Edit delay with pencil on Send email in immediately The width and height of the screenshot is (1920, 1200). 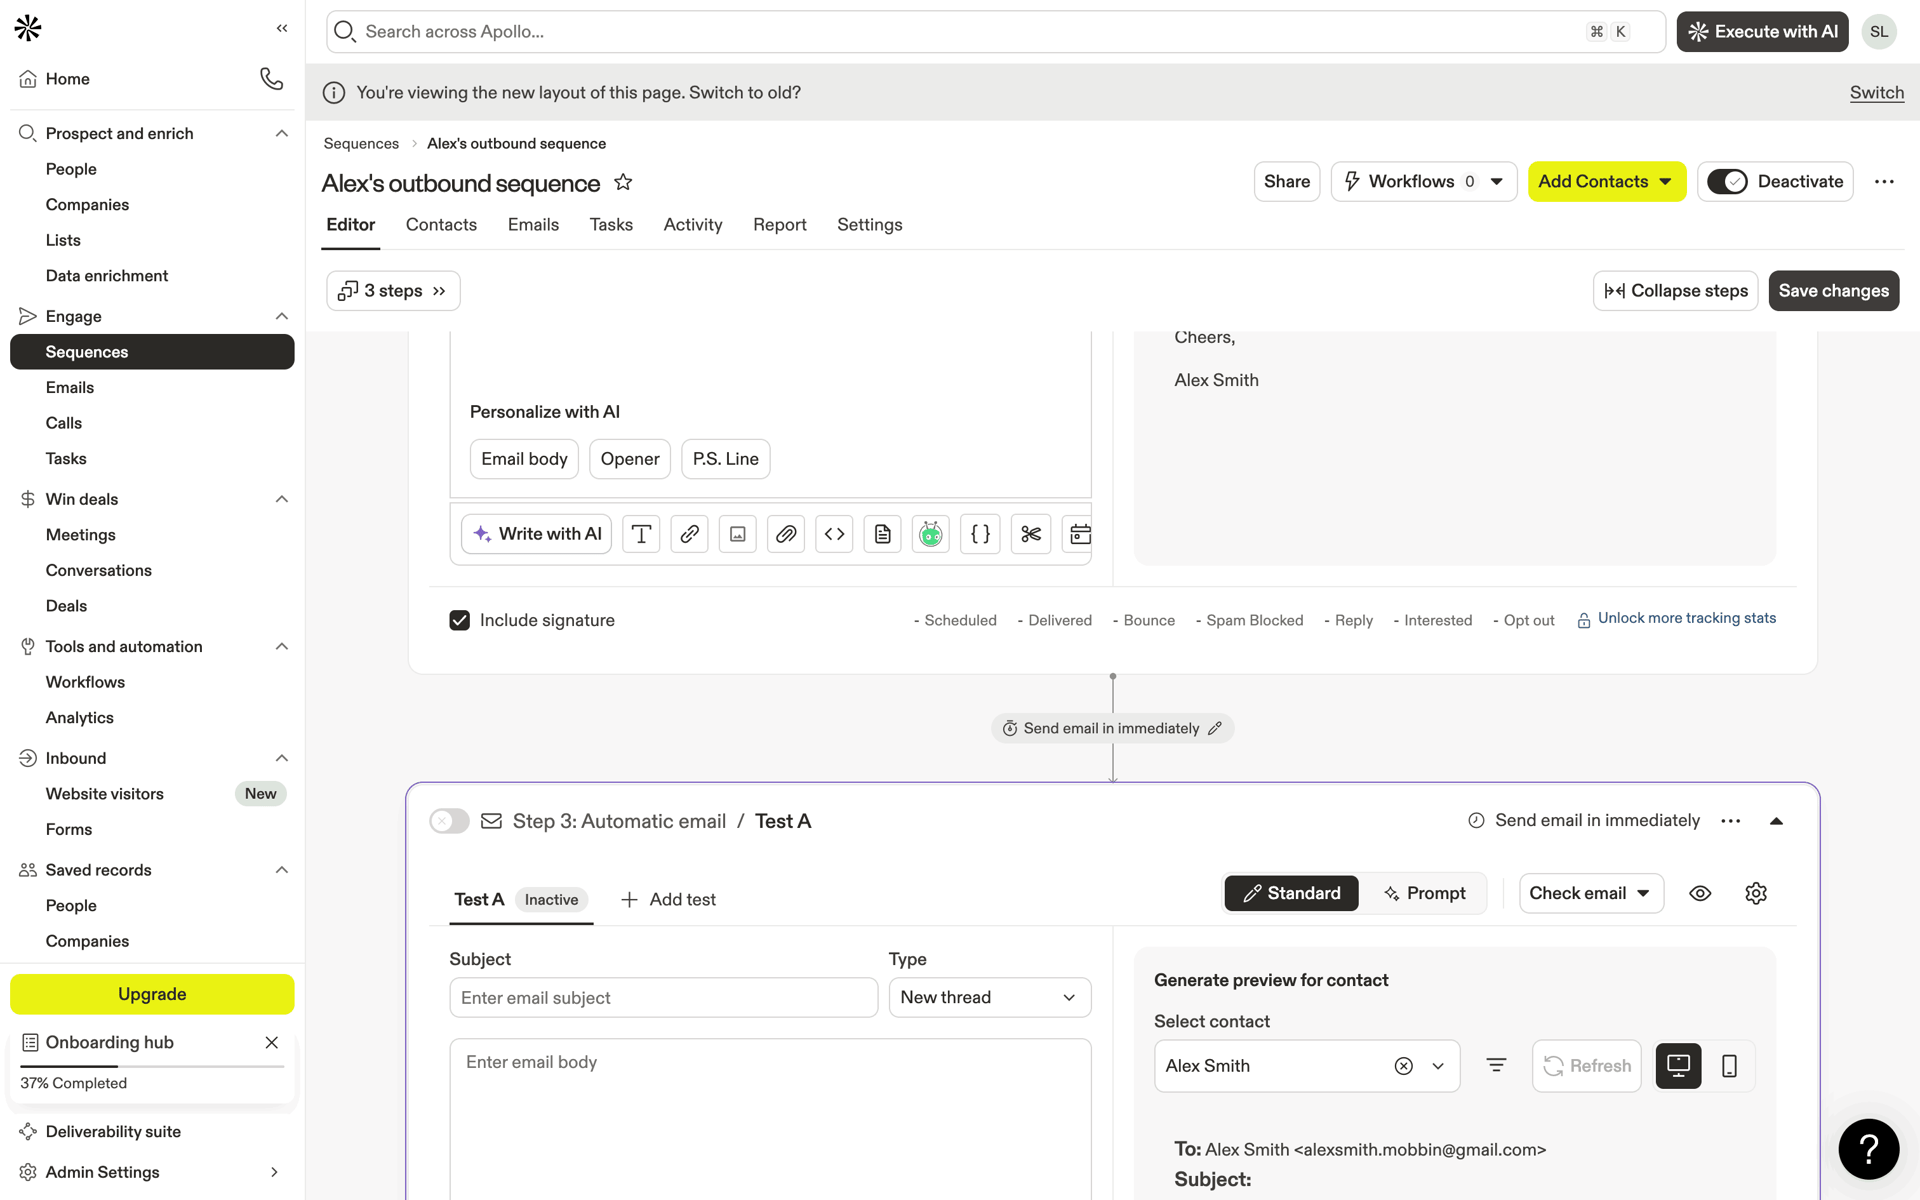(x=1215, y=729)
